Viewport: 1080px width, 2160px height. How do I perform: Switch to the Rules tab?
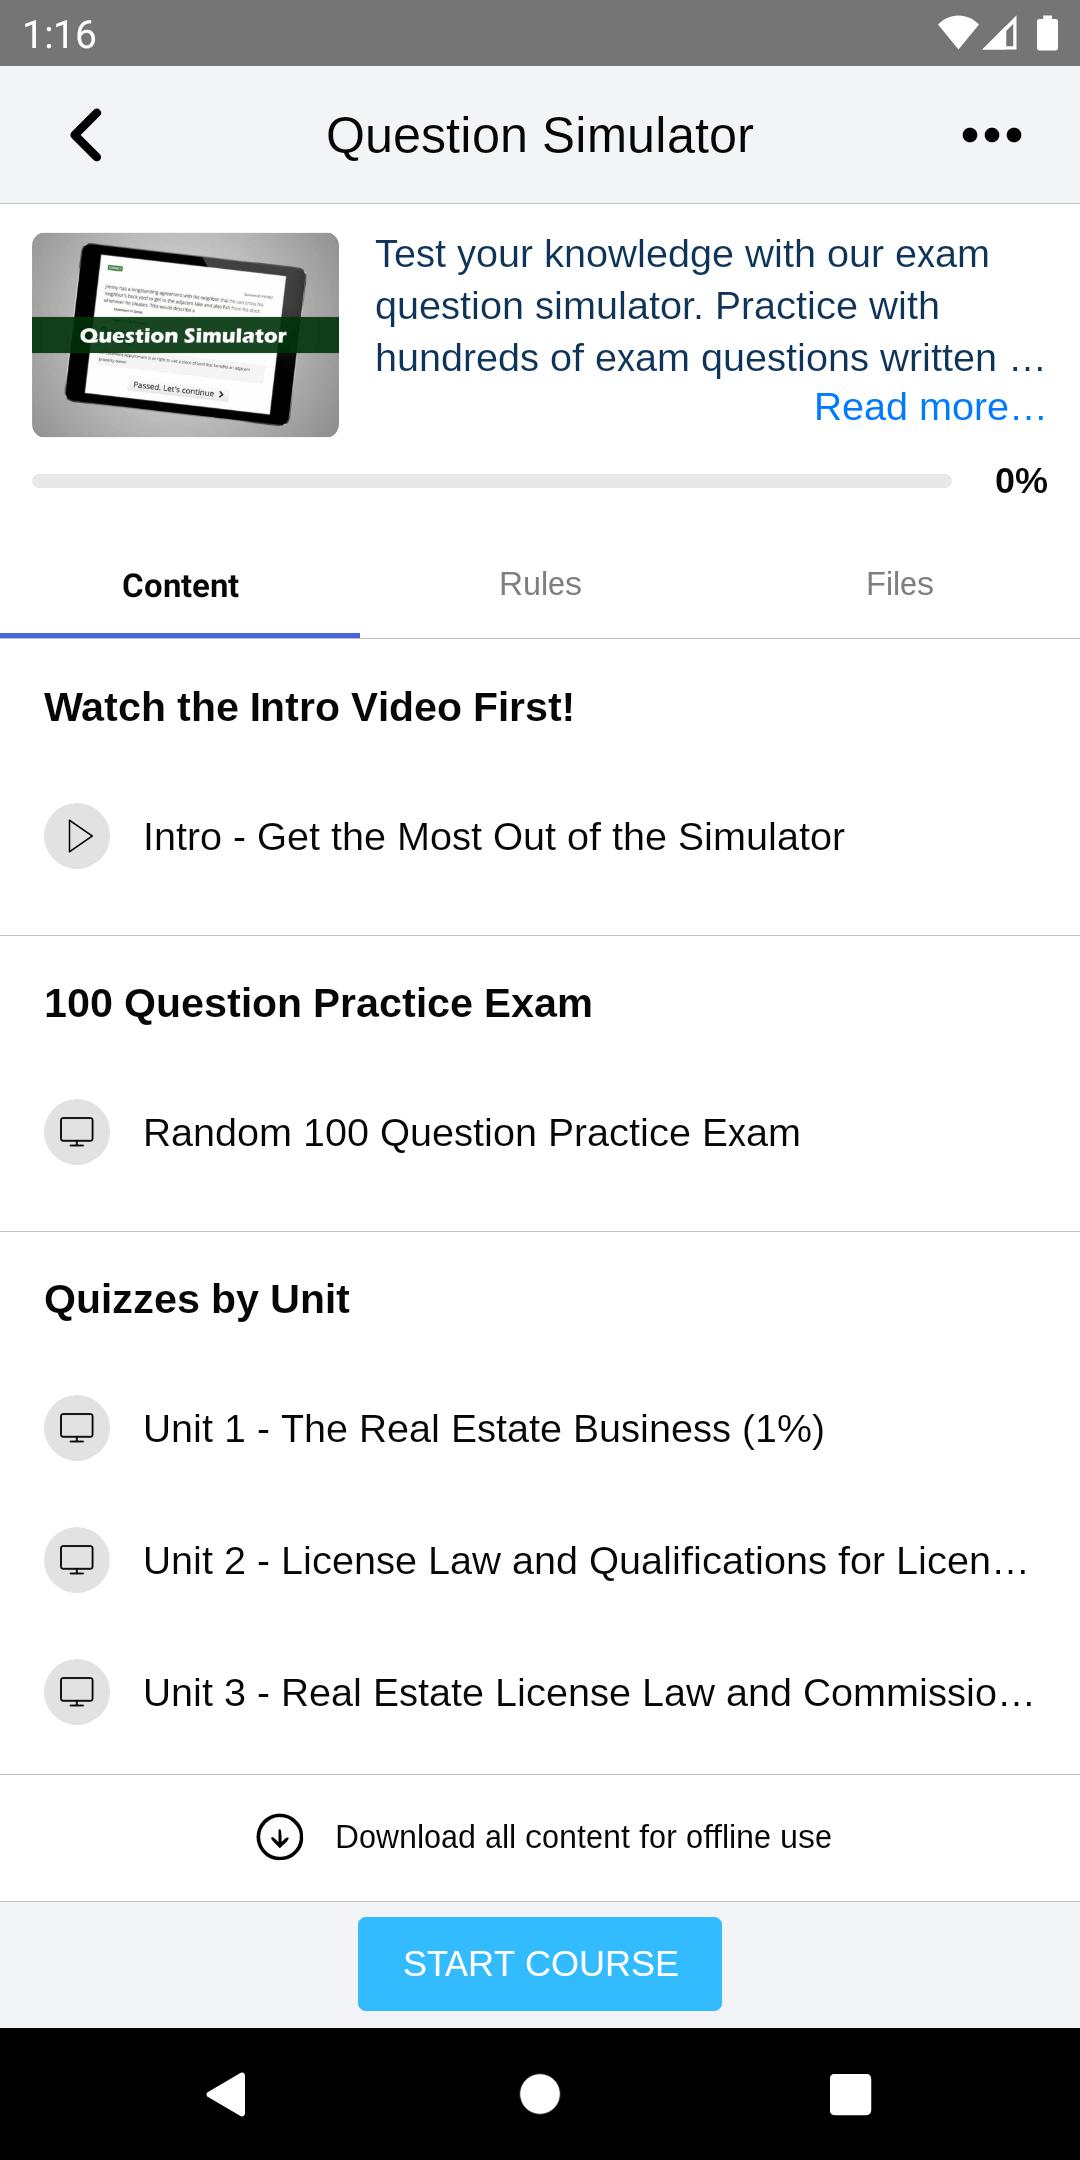pyautogui.click(x=540, y=584)
